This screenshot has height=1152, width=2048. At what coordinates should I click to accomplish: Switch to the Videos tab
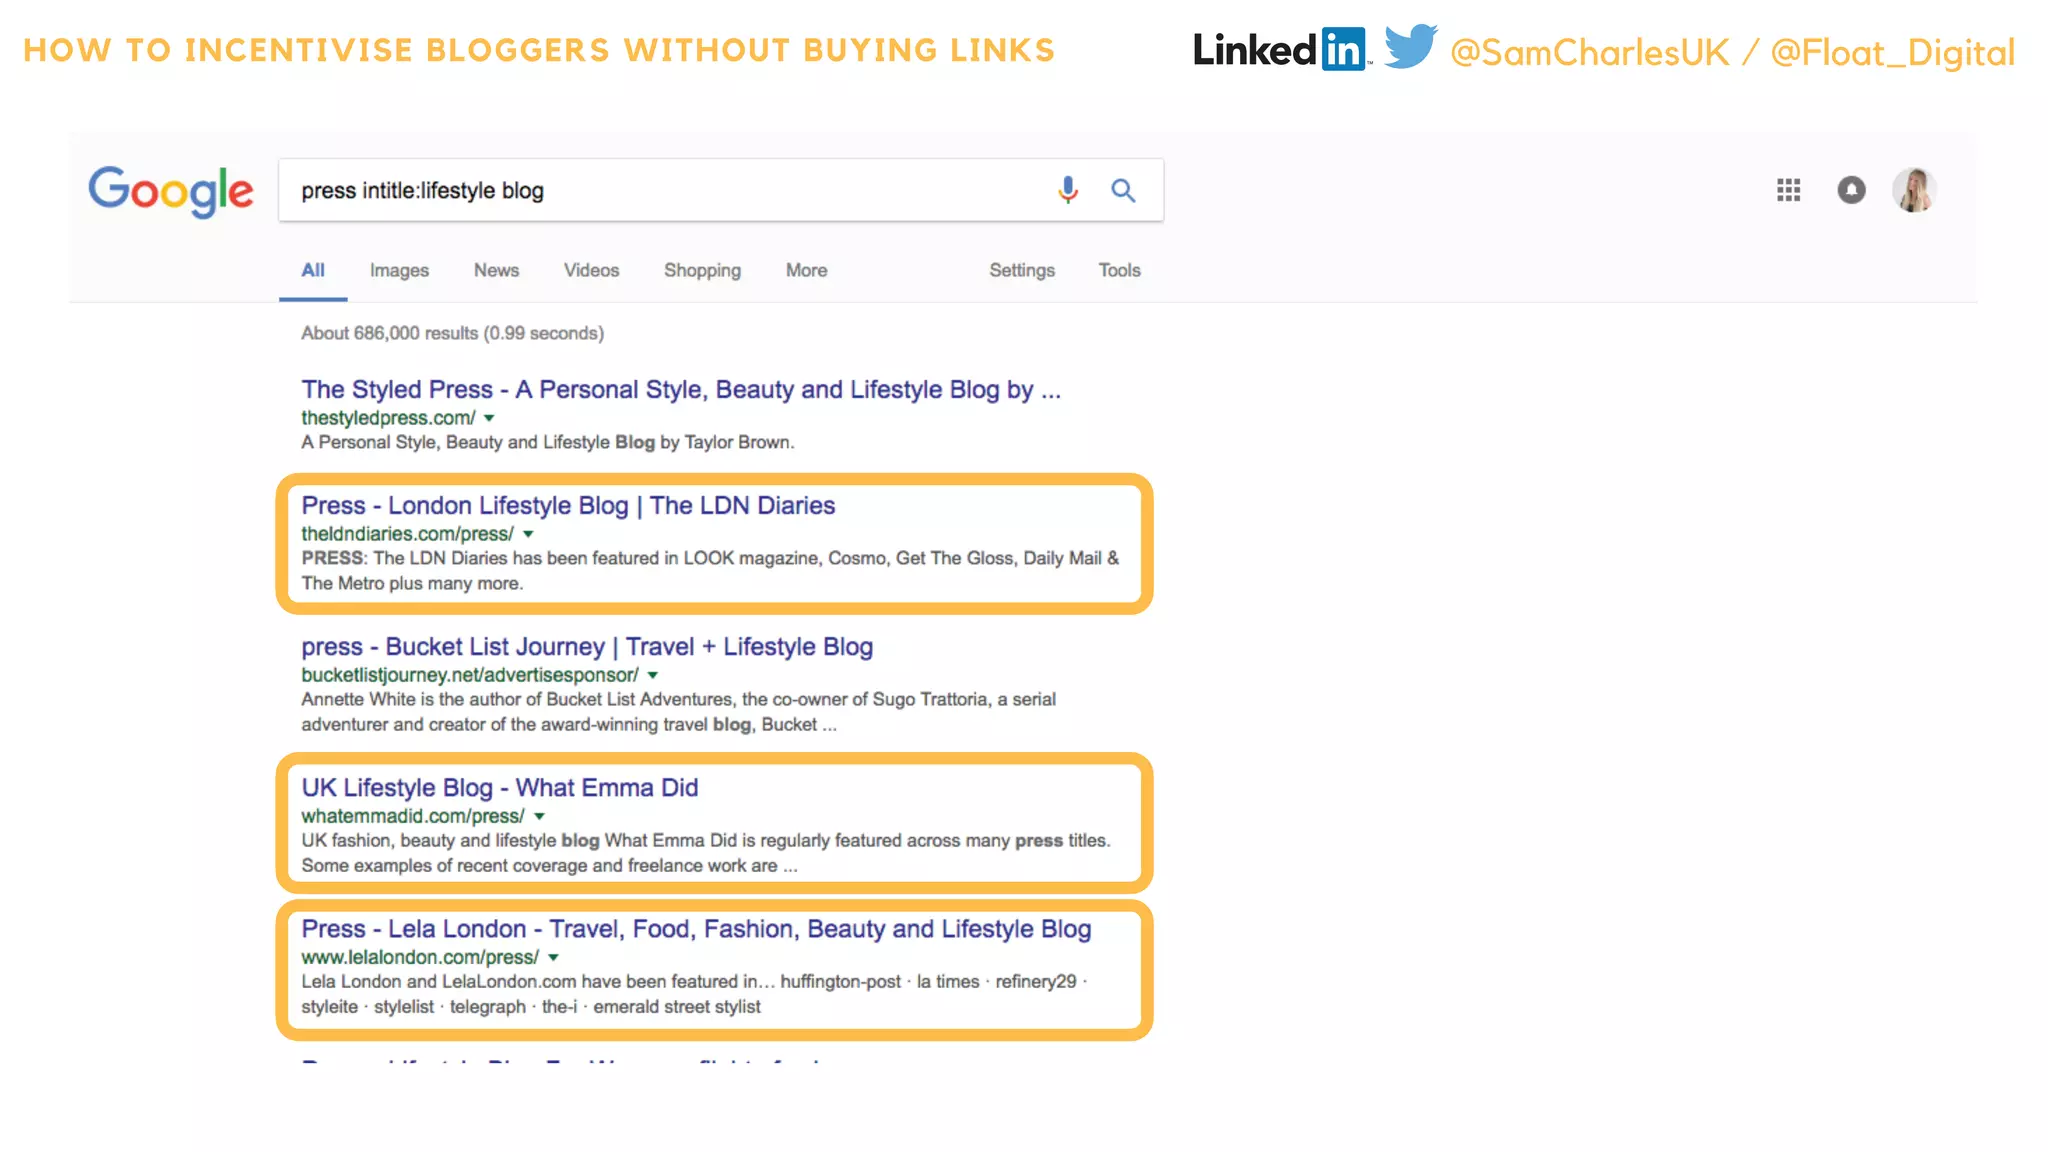(591, 270)
